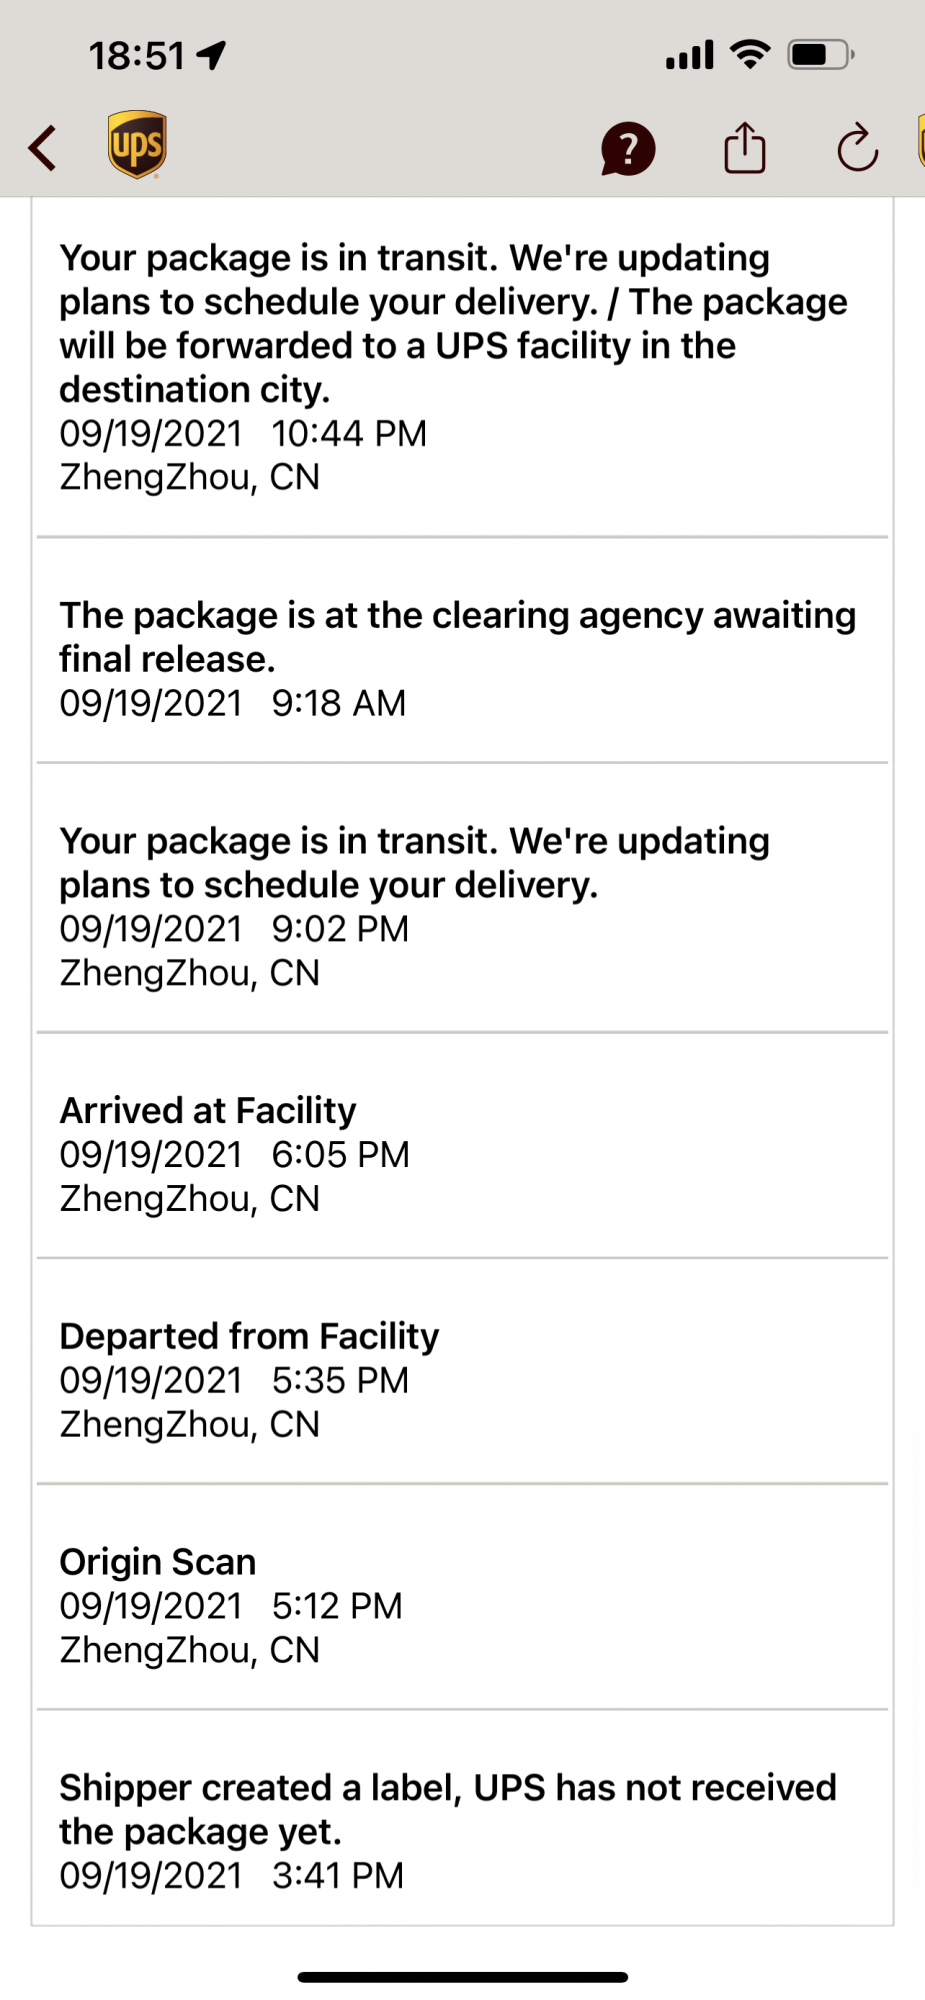Tap the home indicator bar at the bottom
This screenshot has width=925, height=2000.
coord(462,1977)
